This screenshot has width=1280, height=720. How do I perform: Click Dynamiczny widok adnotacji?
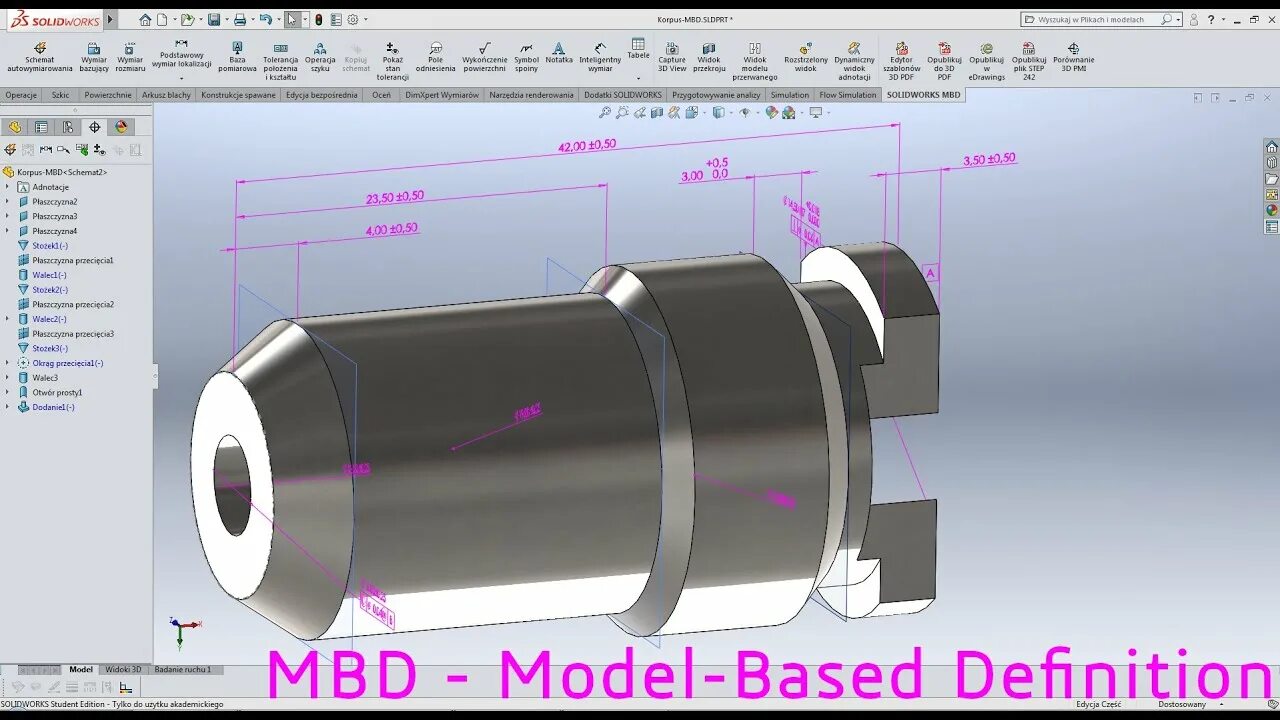click(854, 61)
